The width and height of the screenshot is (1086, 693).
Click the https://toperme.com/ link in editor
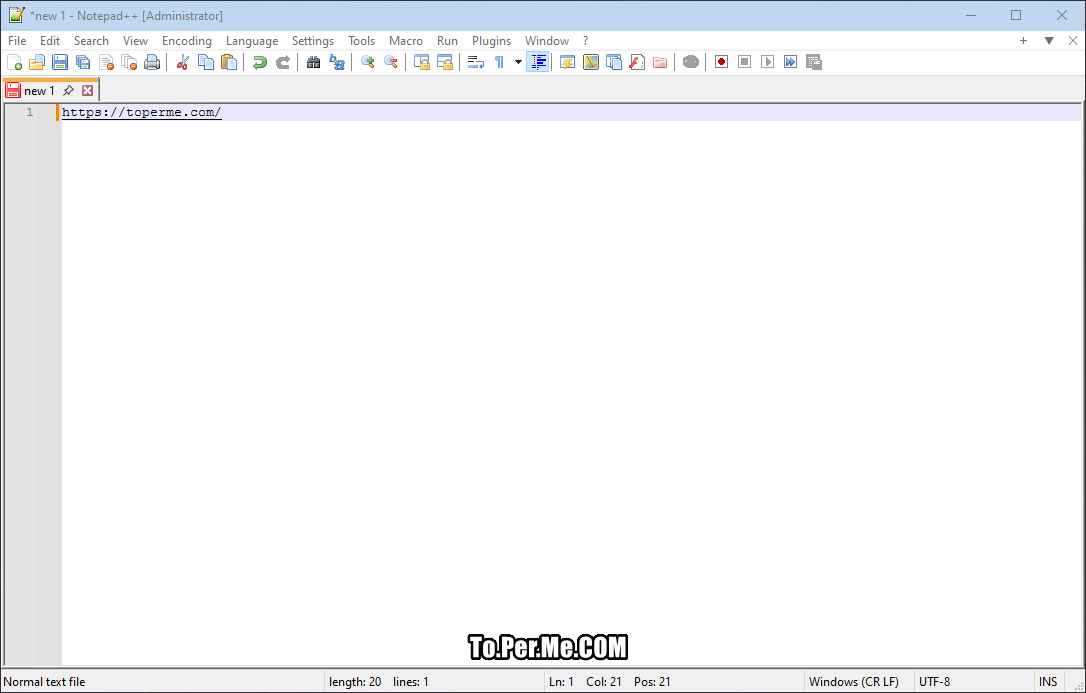[141, 113]
